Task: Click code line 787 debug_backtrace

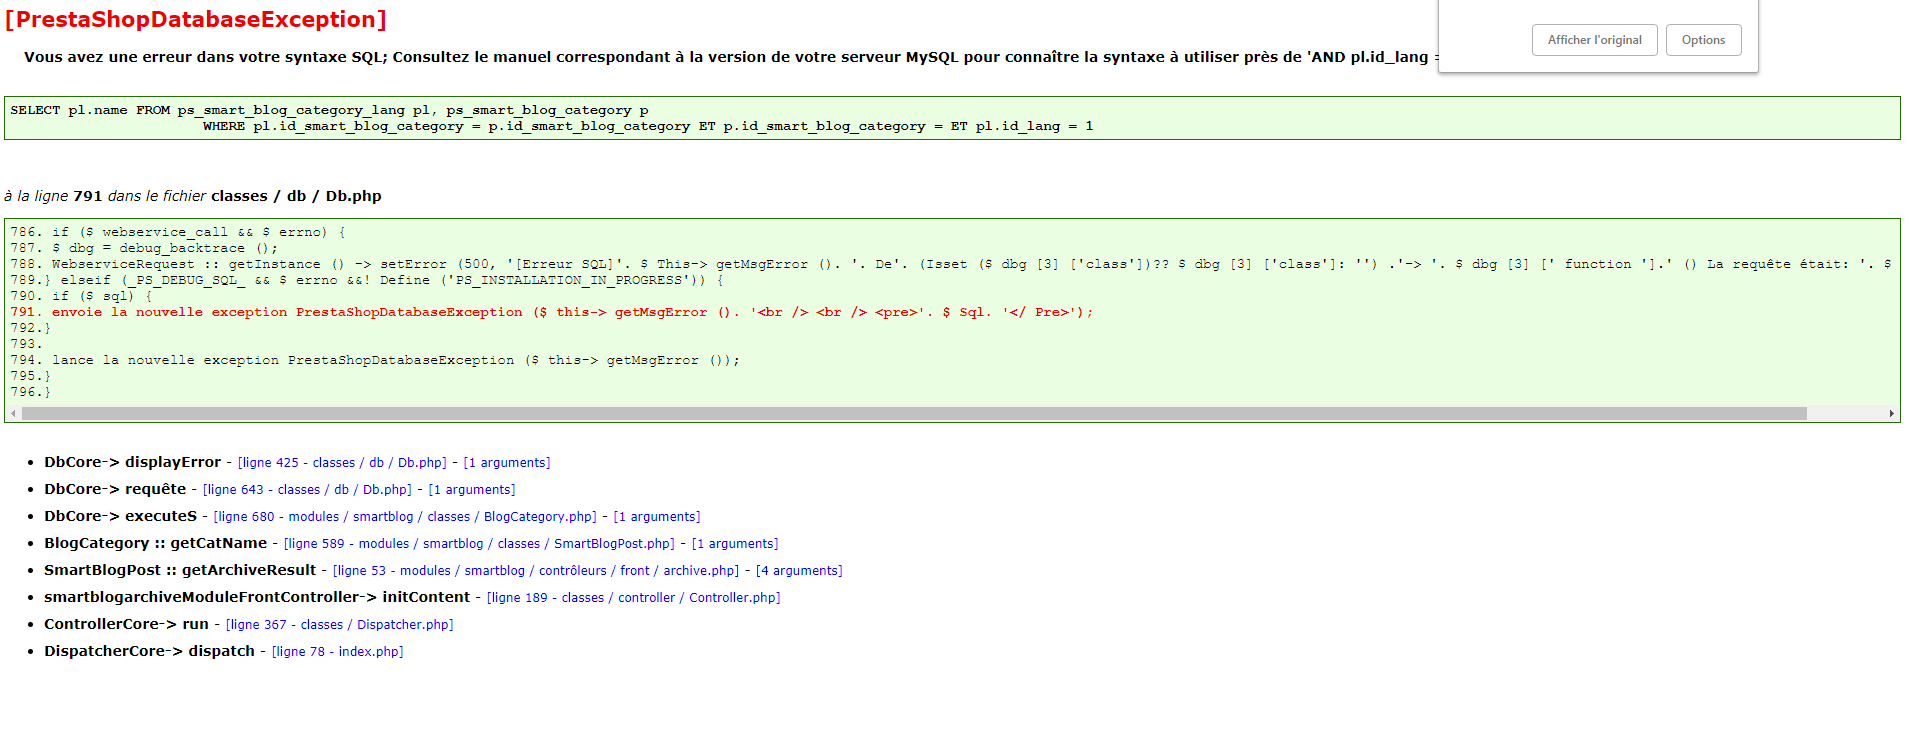Action: click(x=144, y=248)
